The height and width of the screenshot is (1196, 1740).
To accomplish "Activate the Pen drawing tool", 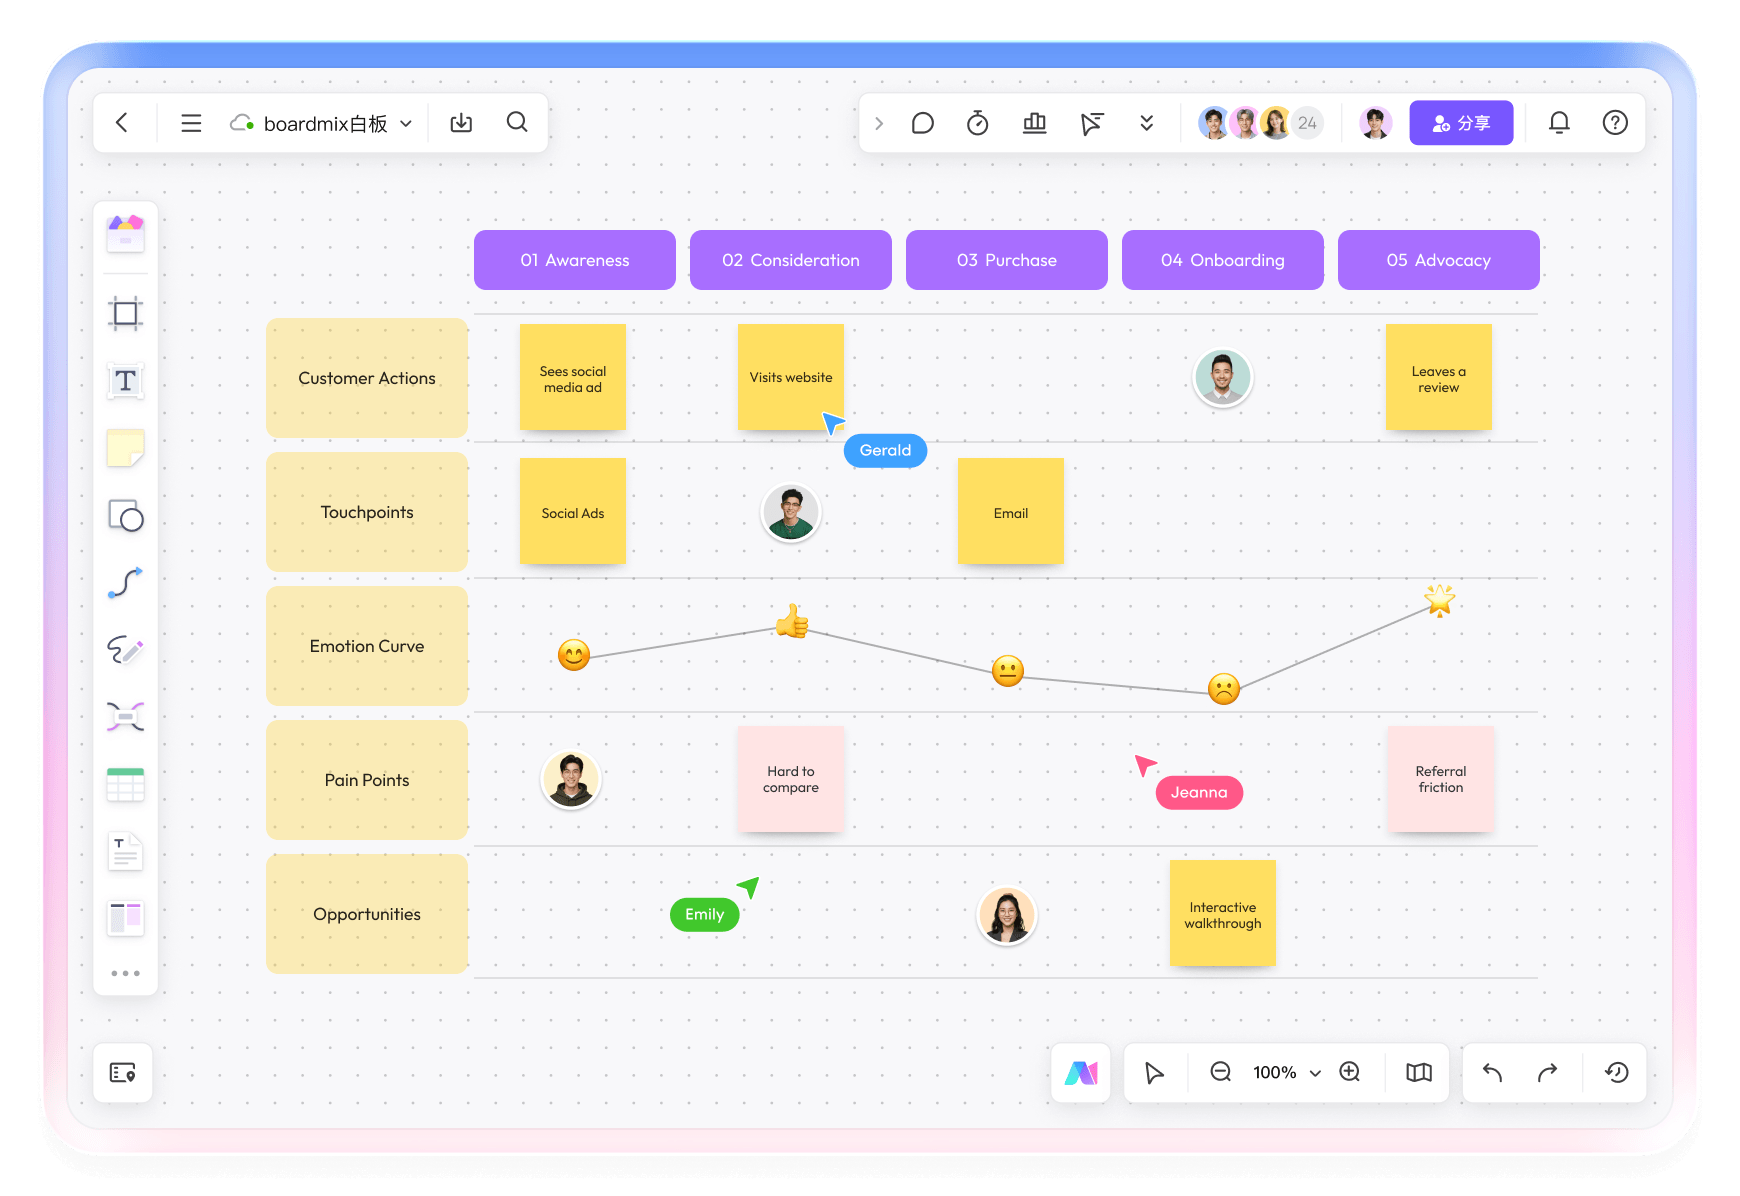I will pyautogui.click(x=125, y=650).
